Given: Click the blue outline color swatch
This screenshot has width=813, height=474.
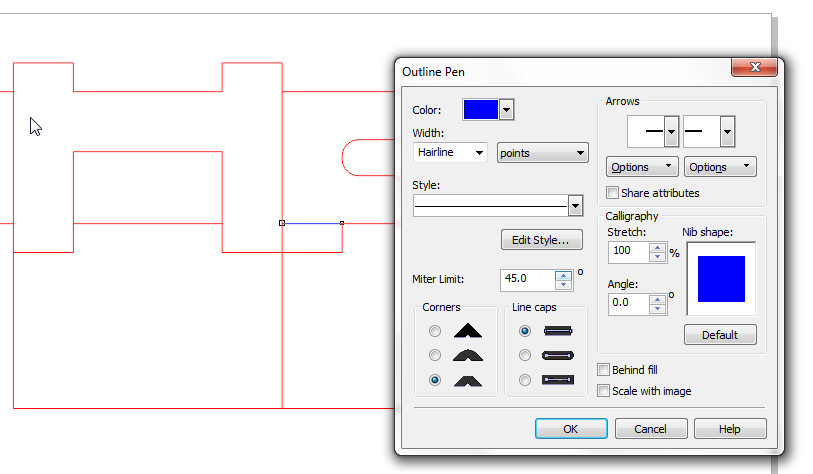Looking at the screenshot, I should coord(481,110).
